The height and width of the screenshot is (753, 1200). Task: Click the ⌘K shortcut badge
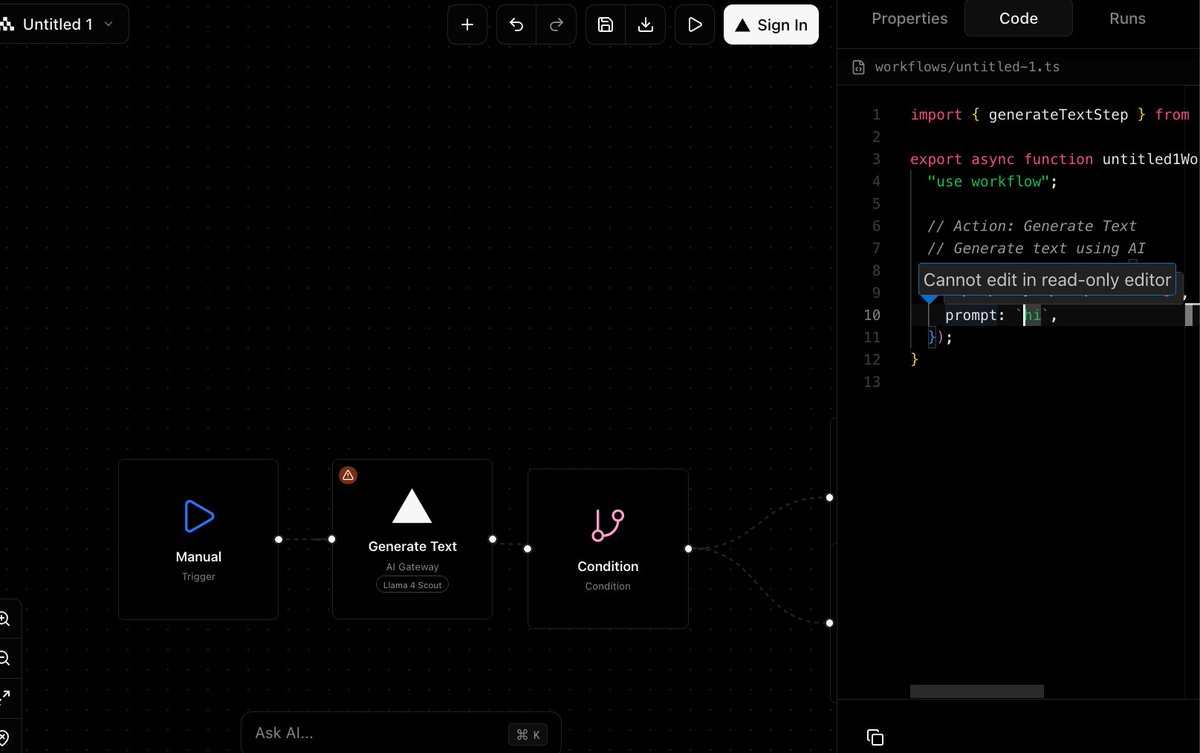(x=528, y=735)
